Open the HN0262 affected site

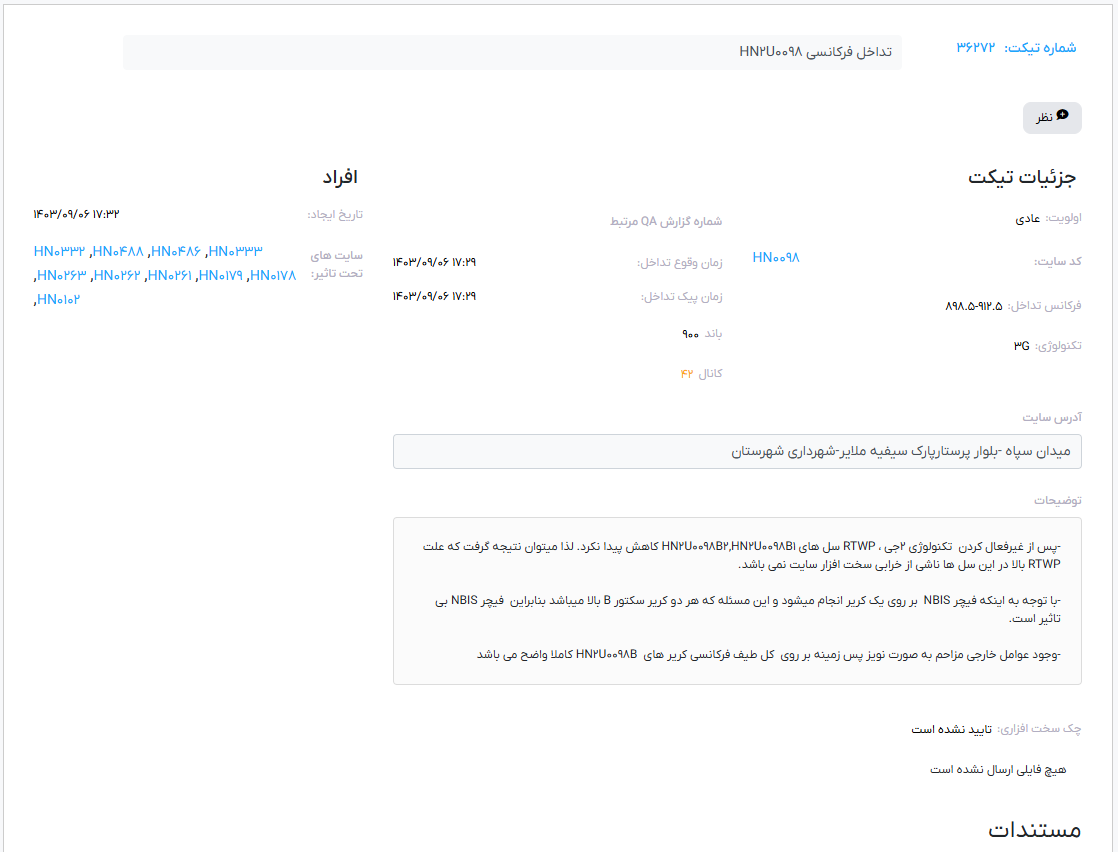(x=117, y=275)
